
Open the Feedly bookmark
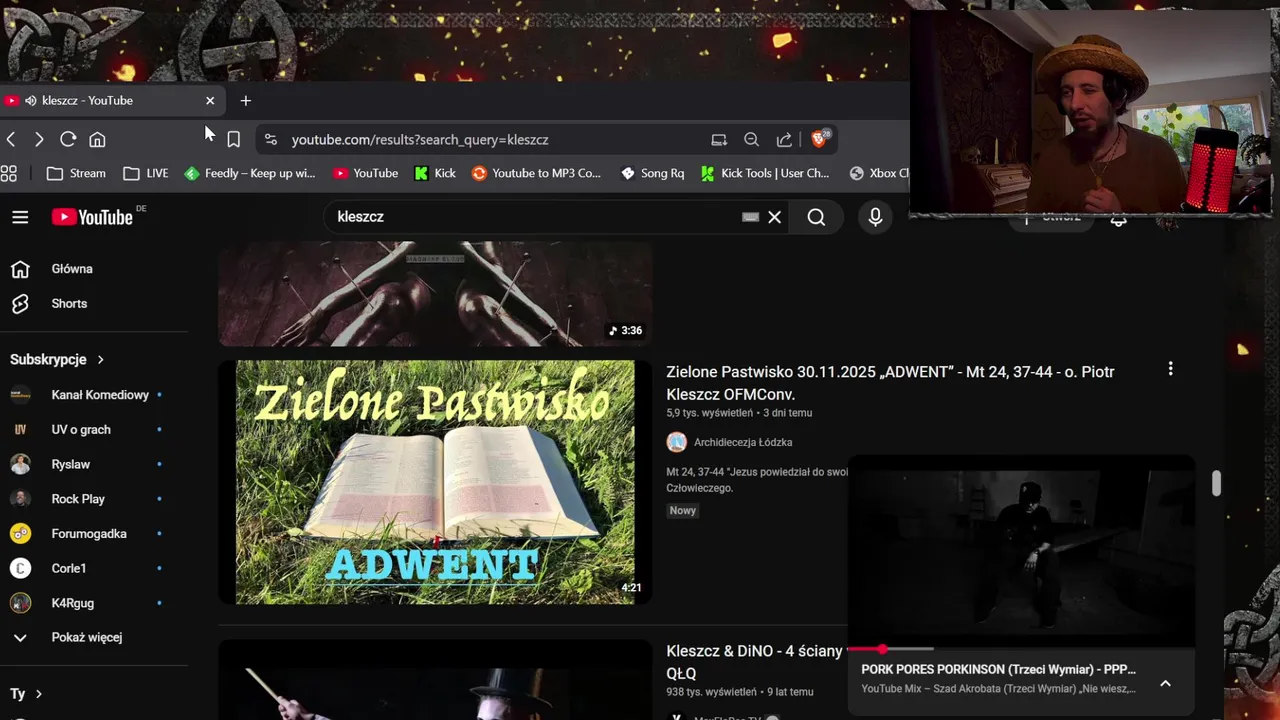[250, 173]
